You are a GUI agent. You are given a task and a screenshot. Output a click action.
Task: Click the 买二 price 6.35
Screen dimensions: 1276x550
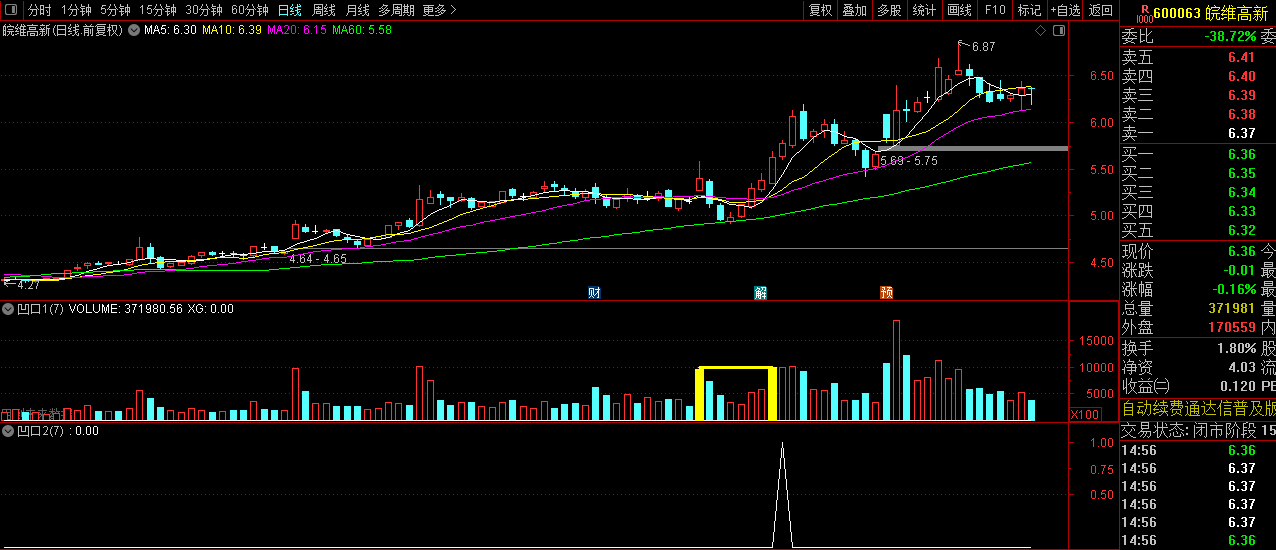pos(1241,173)
